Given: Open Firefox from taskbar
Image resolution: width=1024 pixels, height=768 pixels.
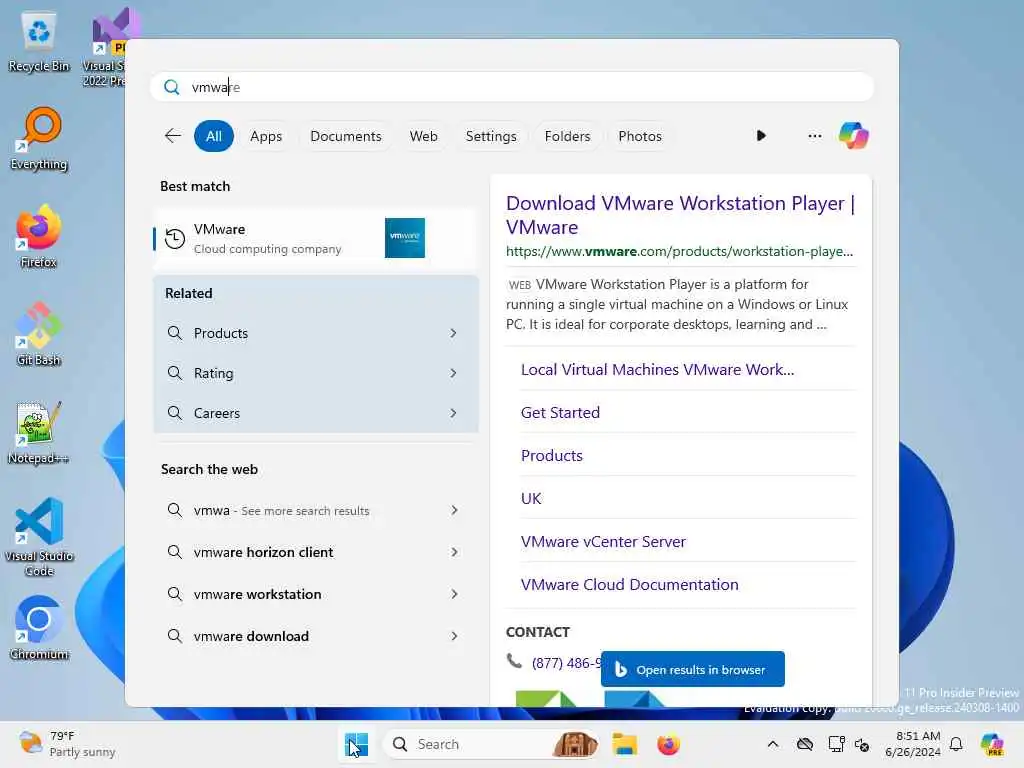Looking at the screenshot, I should [668, 744].
